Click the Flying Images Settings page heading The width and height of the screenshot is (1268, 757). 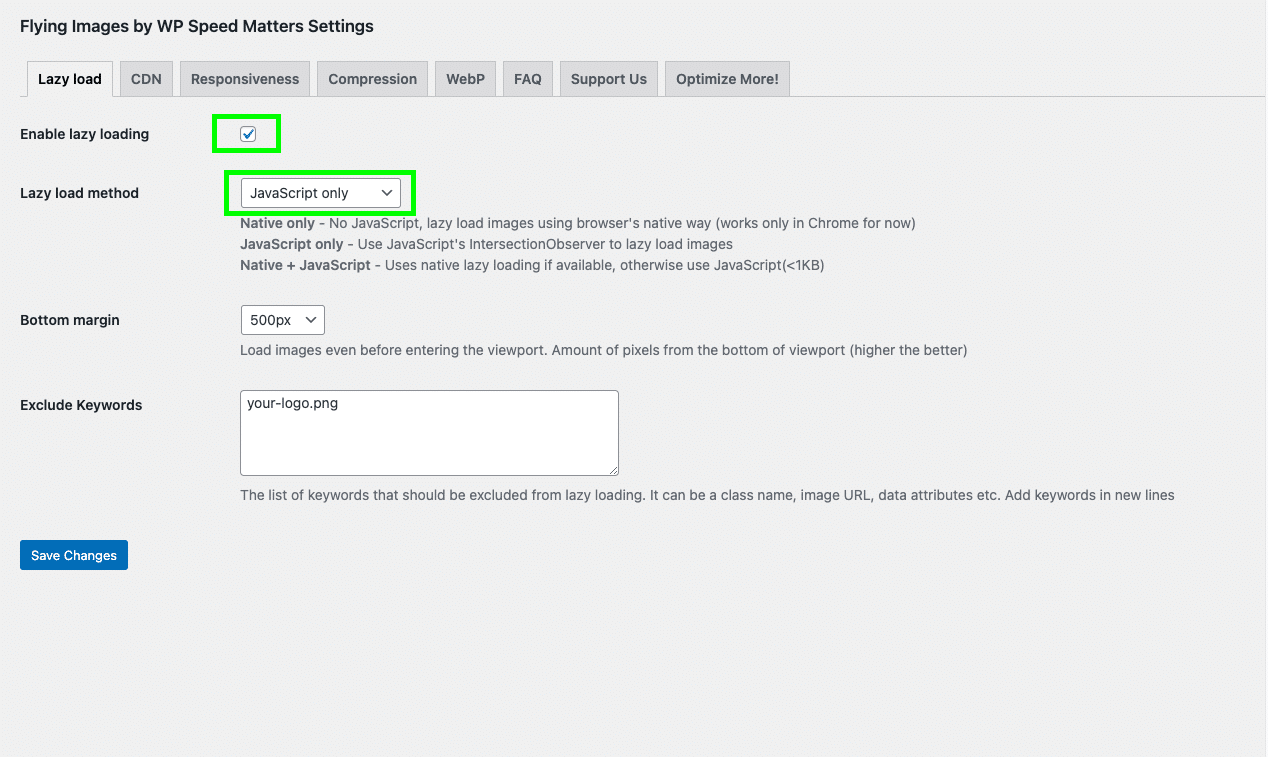197,27
